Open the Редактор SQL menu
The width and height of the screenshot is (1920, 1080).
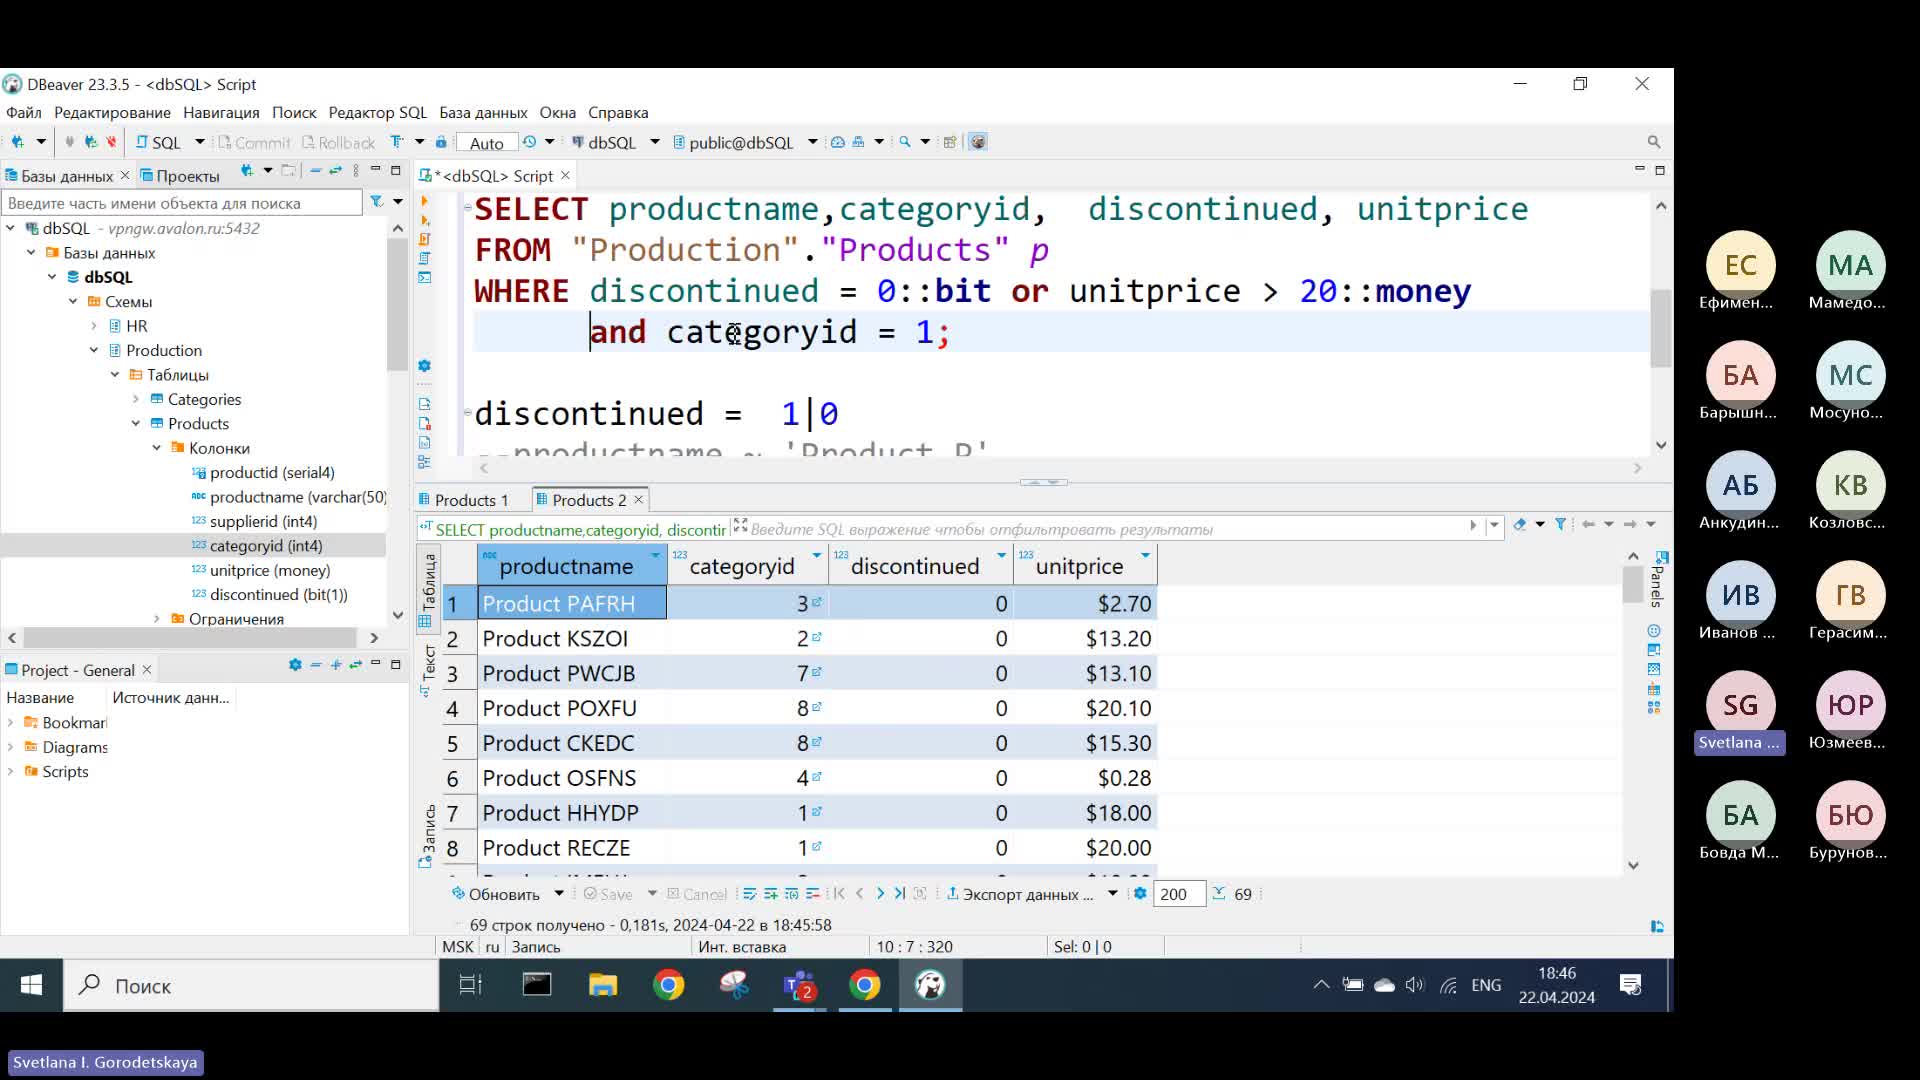(x=377, y=113)
